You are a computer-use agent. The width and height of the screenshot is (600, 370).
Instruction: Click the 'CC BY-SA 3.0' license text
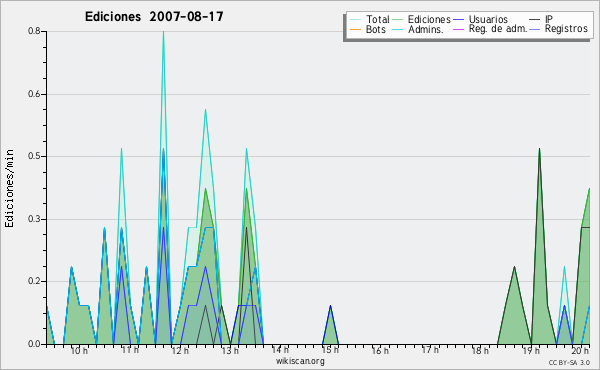pos(569,362)
